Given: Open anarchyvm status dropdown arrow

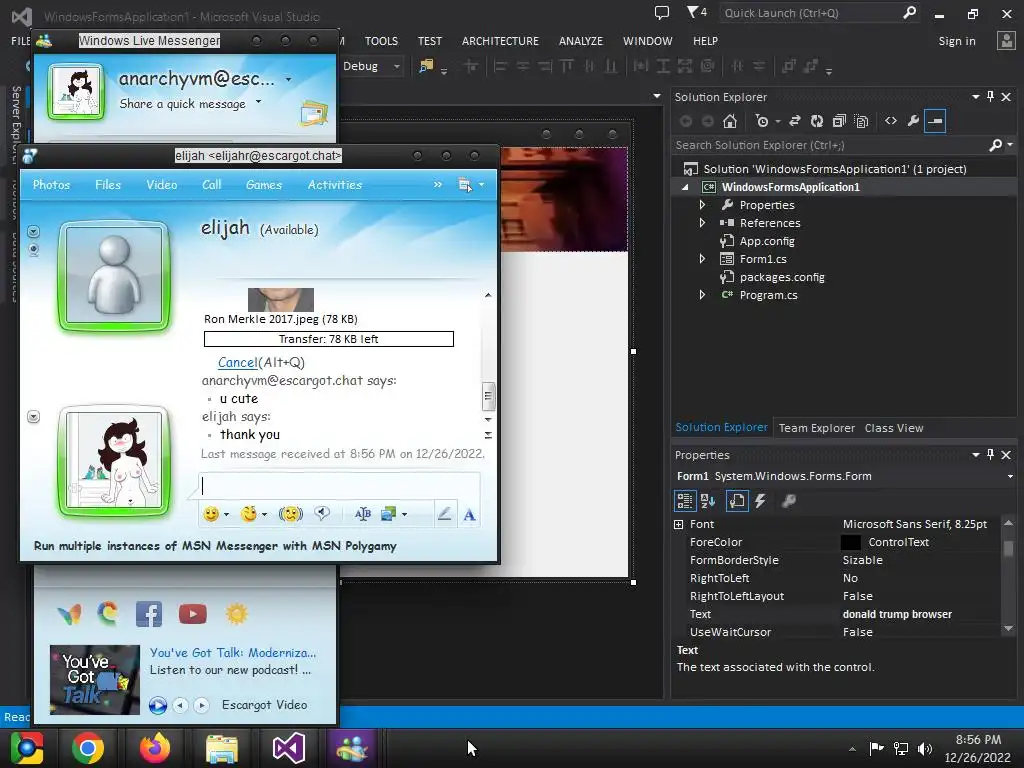Looking at the screenshot, I should (288, 80).
